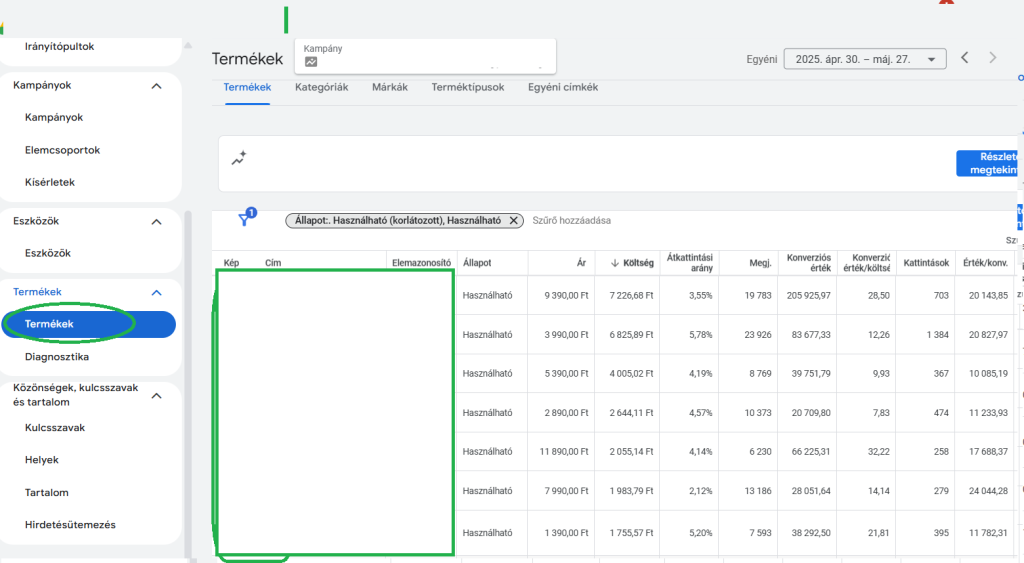Collapse Közönségek, kulcsszavak és tartalom section
This screenshot has height=563, width=1024.
pos(156,395)
